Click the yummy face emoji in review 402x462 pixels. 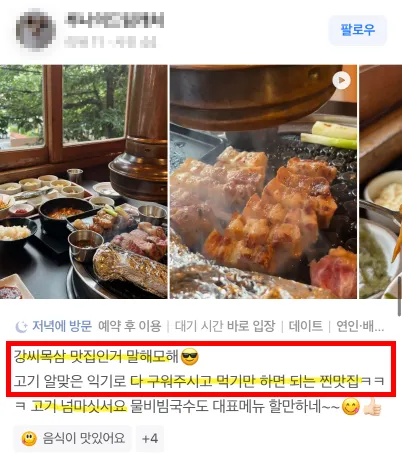point(351,407)
